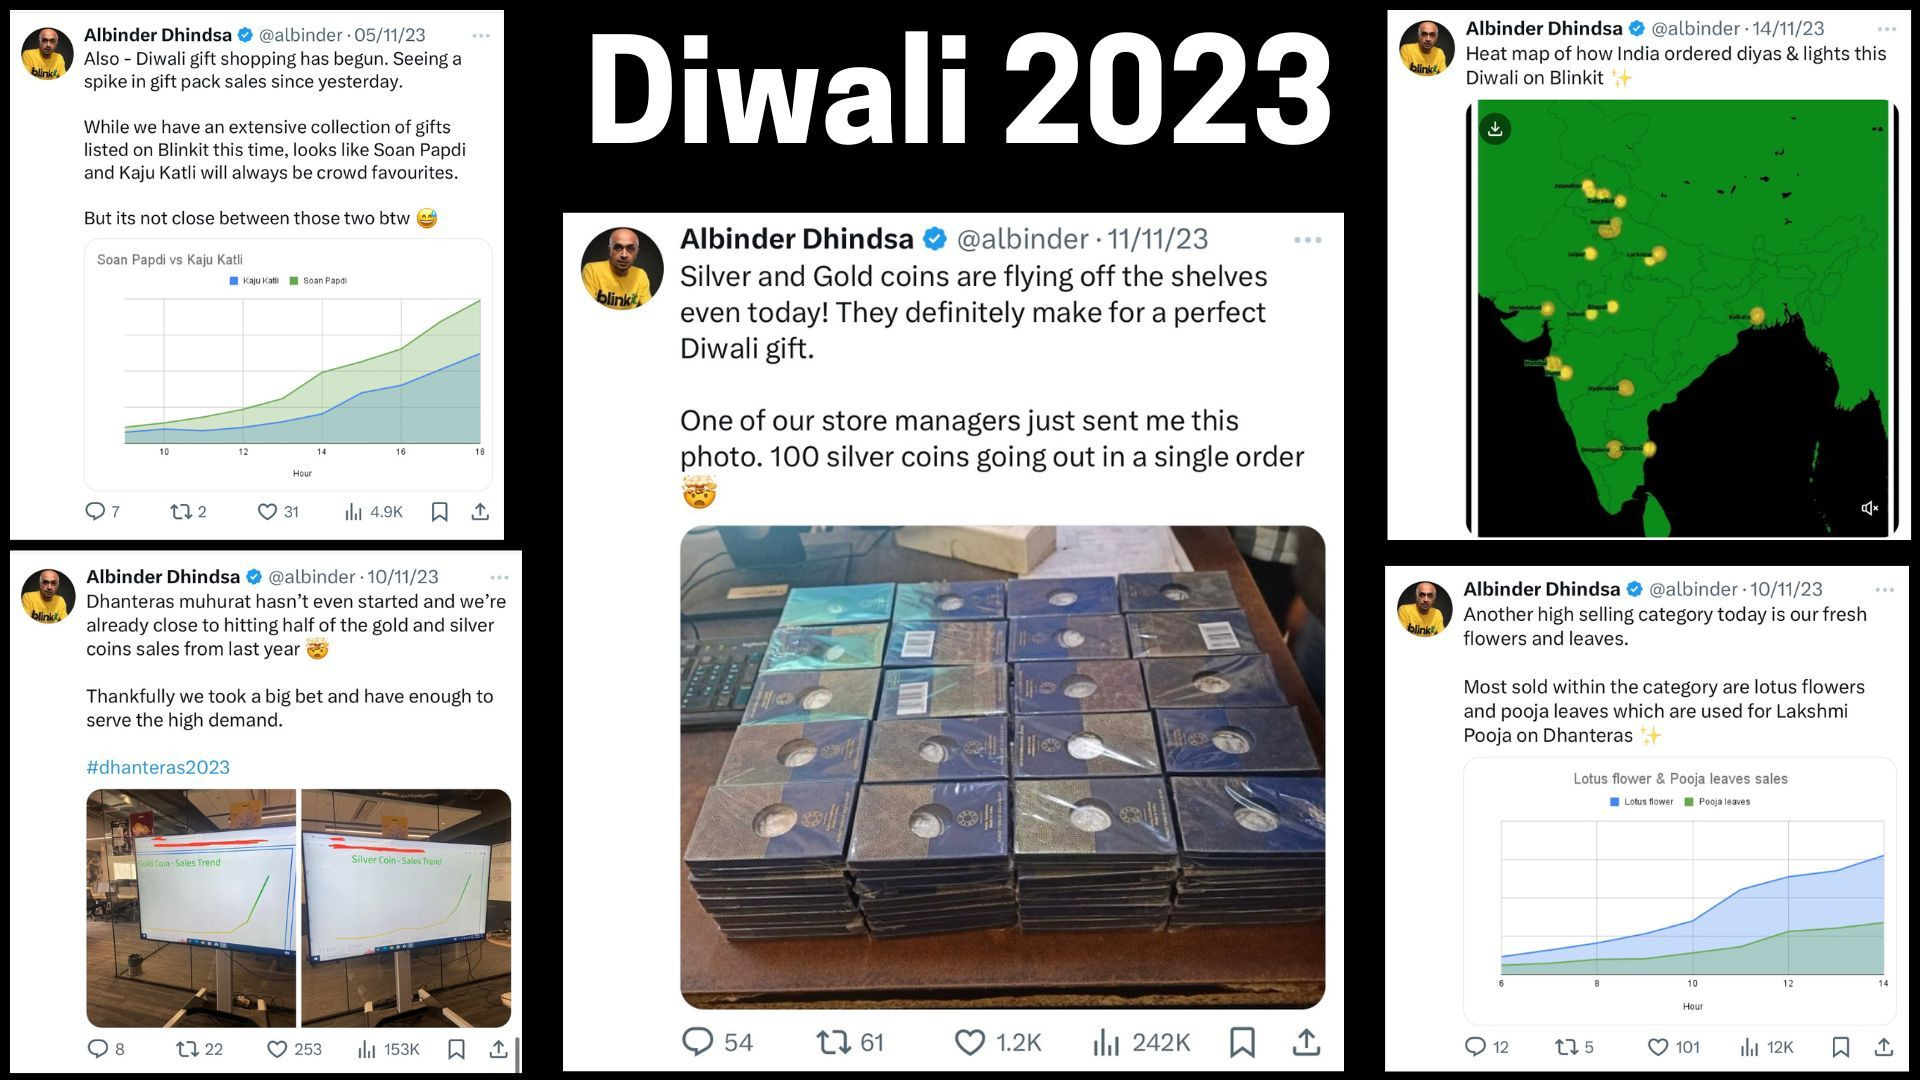Viewport: 1920px width, 1080px height.
Task: Open @albinder handle on the 14/11/23 tweet
Action: point(1695,29)
